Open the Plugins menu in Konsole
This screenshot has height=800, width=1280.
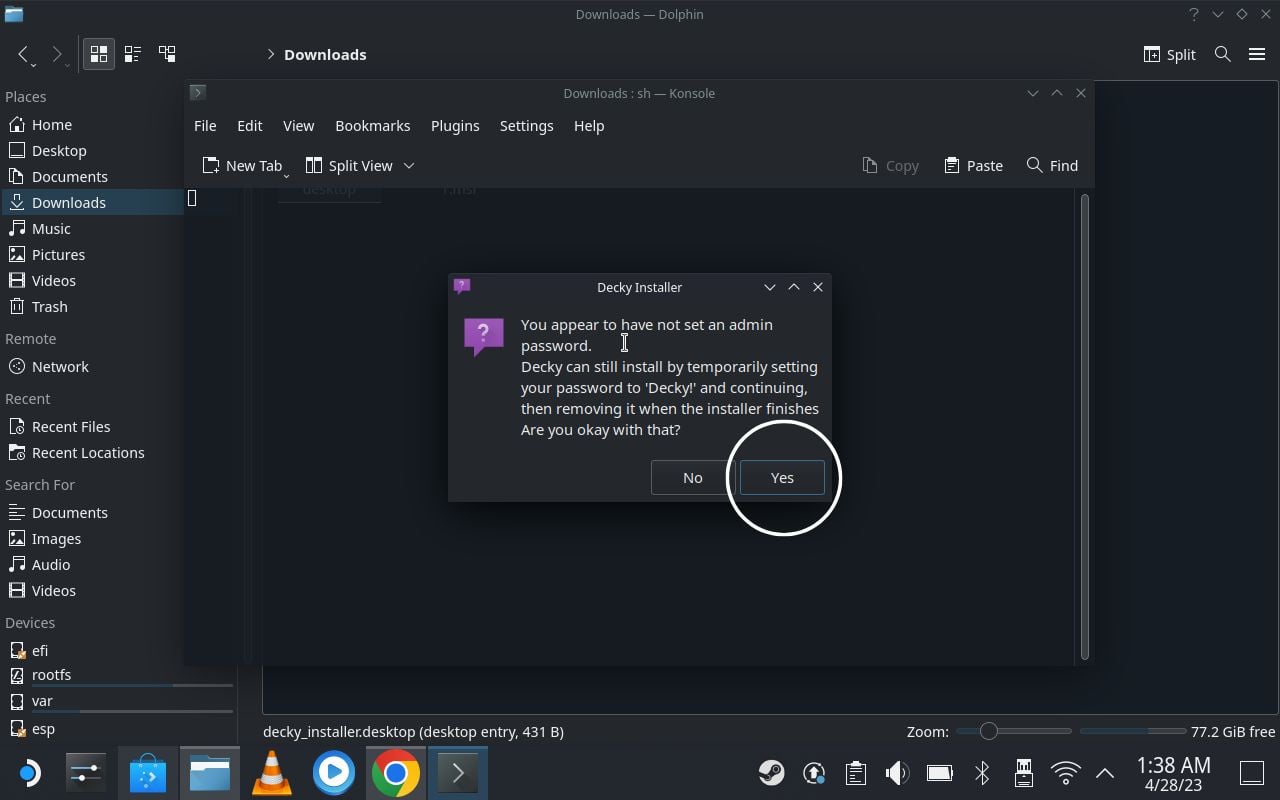[455, 126]
